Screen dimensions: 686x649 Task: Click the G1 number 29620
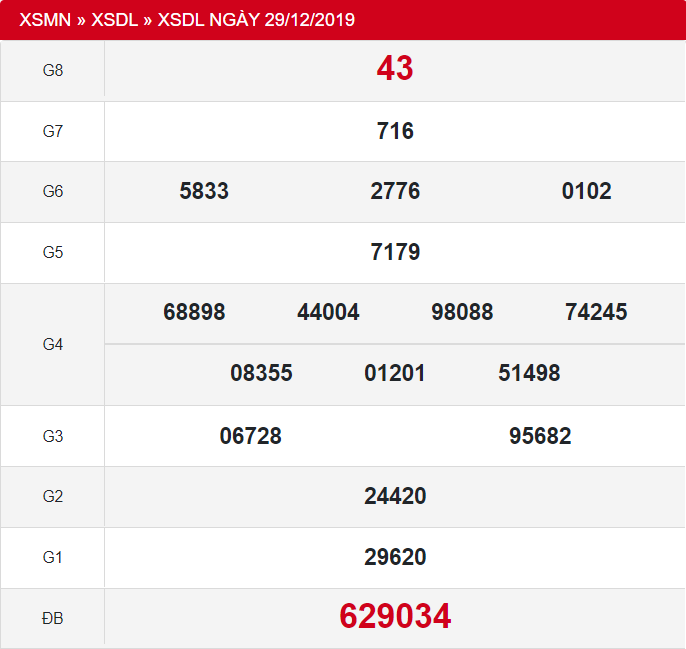tap(395, 557)
